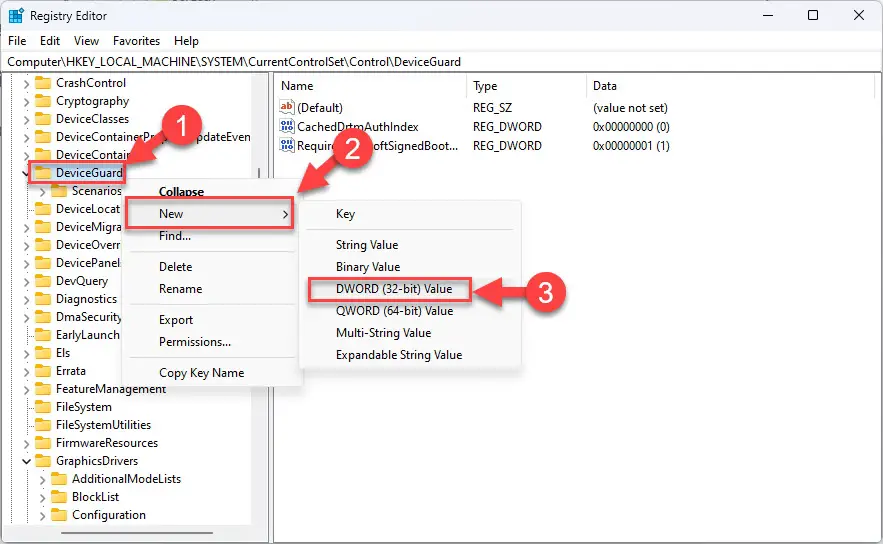Open the New submenu
Image resolution: width=883 pixels, height=544 pixels.
[x=209, y=213]
